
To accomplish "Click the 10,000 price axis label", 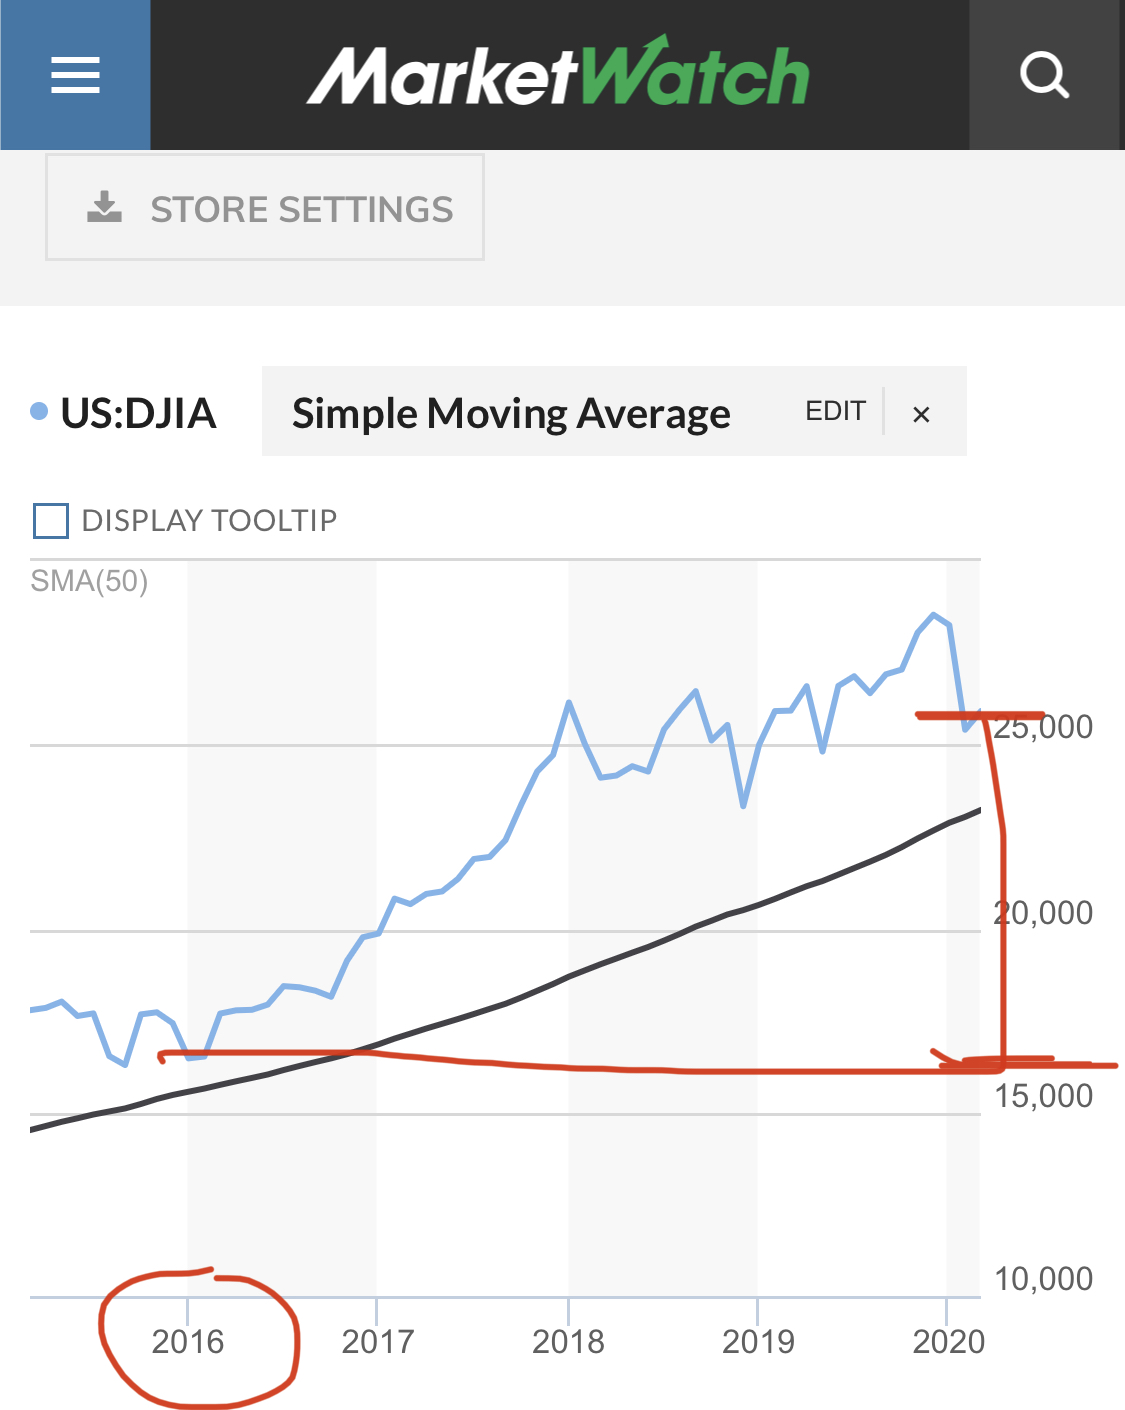I will [x=1043, y=1278].
